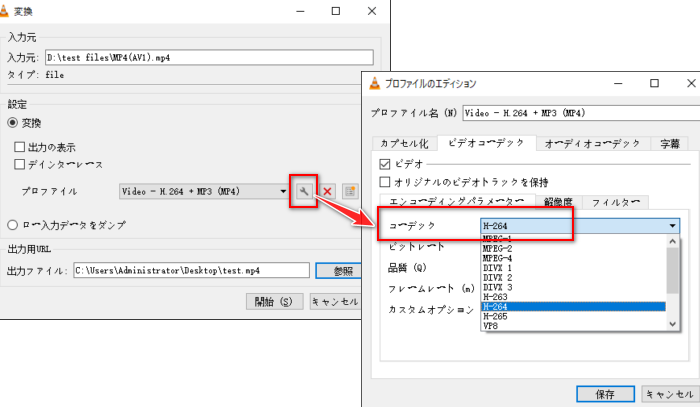
Task: Click codec list scrollbar thumb
Action: [x=672, y=270]
